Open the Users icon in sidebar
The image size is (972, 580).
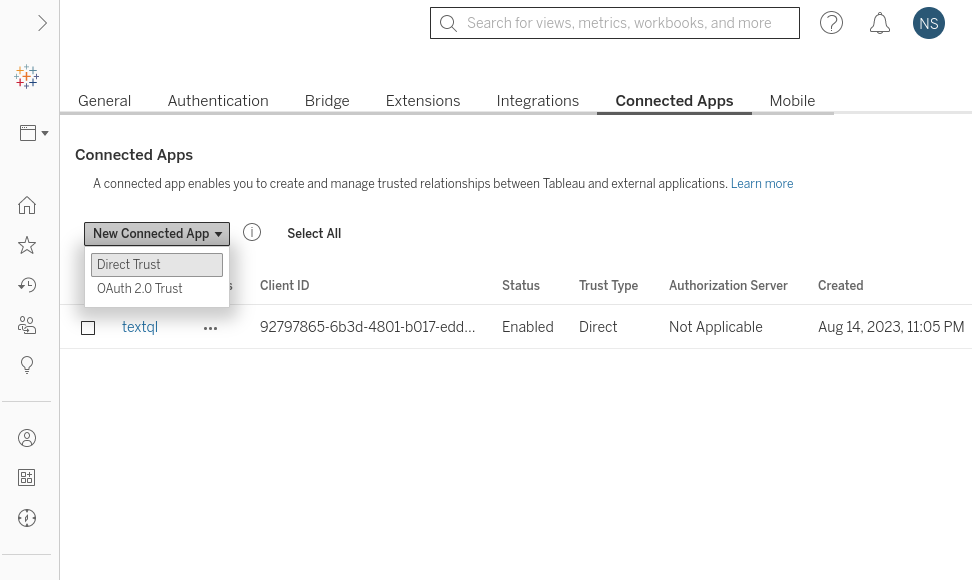(x=27, y=438)
